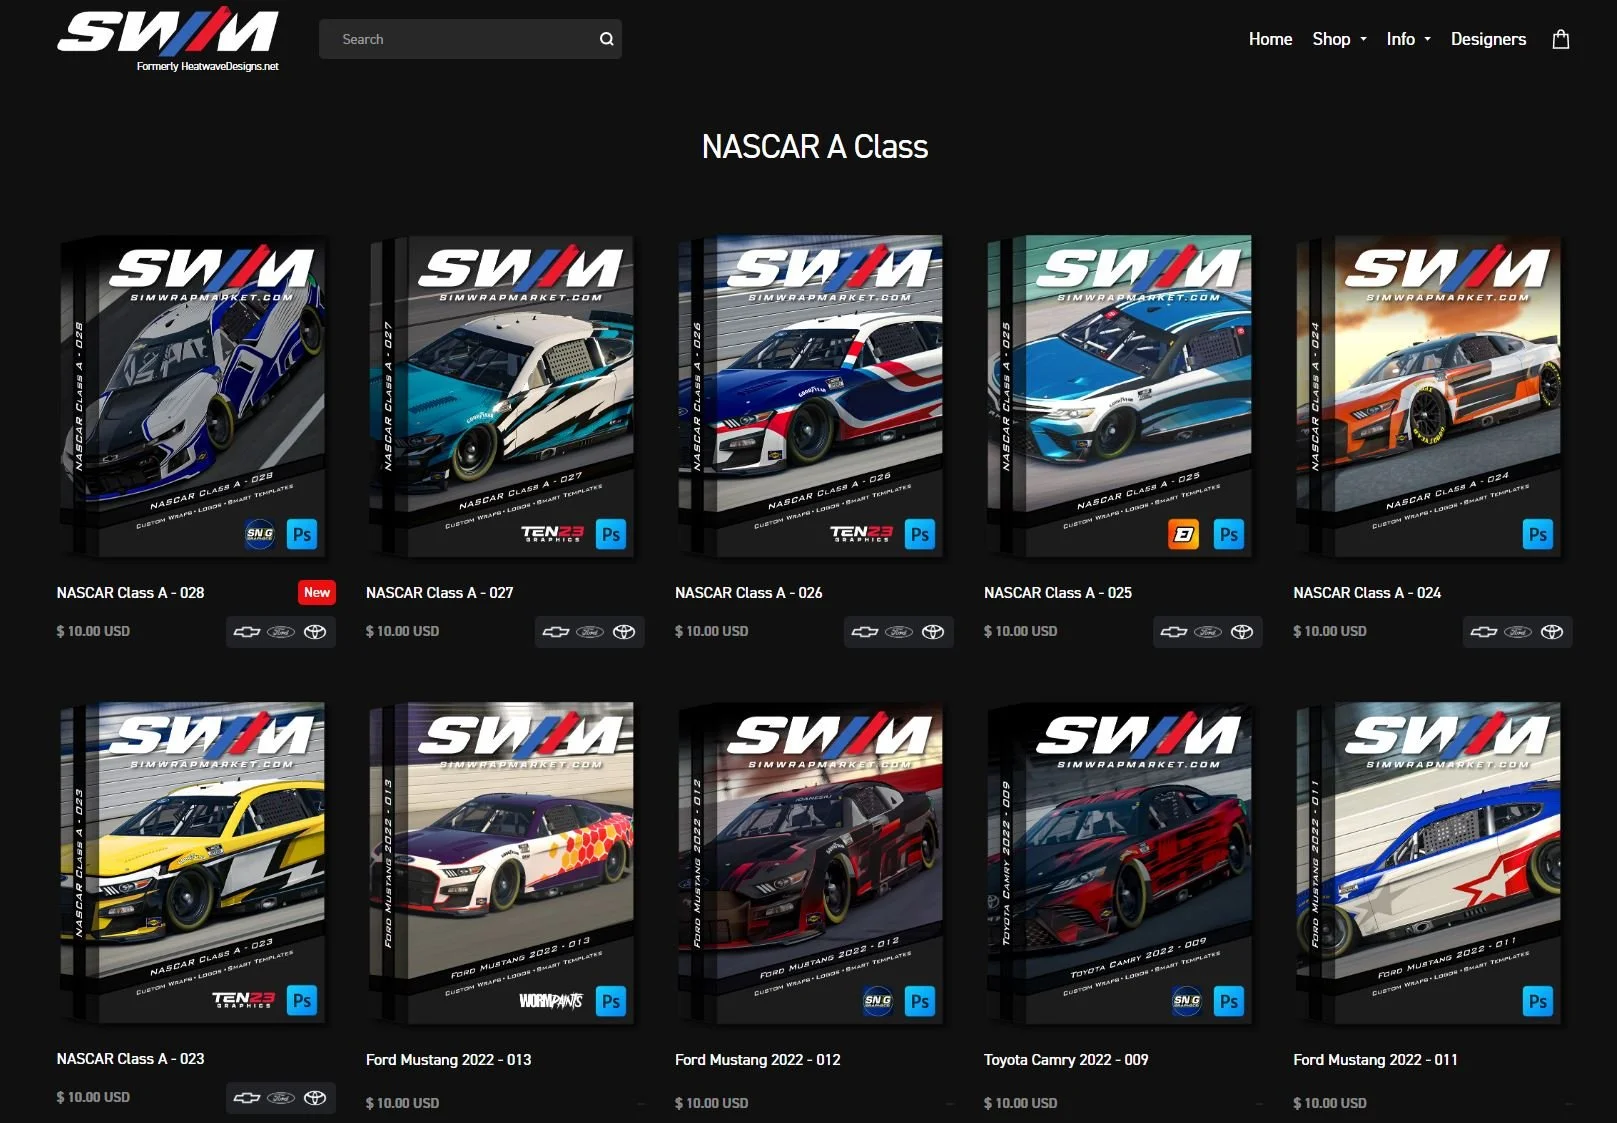Viewport: 1617px width, 1123px height.
Task: View orange NASCAR Class A - 024 box image
Action: pyautogui.click(x=1430, y=396)
